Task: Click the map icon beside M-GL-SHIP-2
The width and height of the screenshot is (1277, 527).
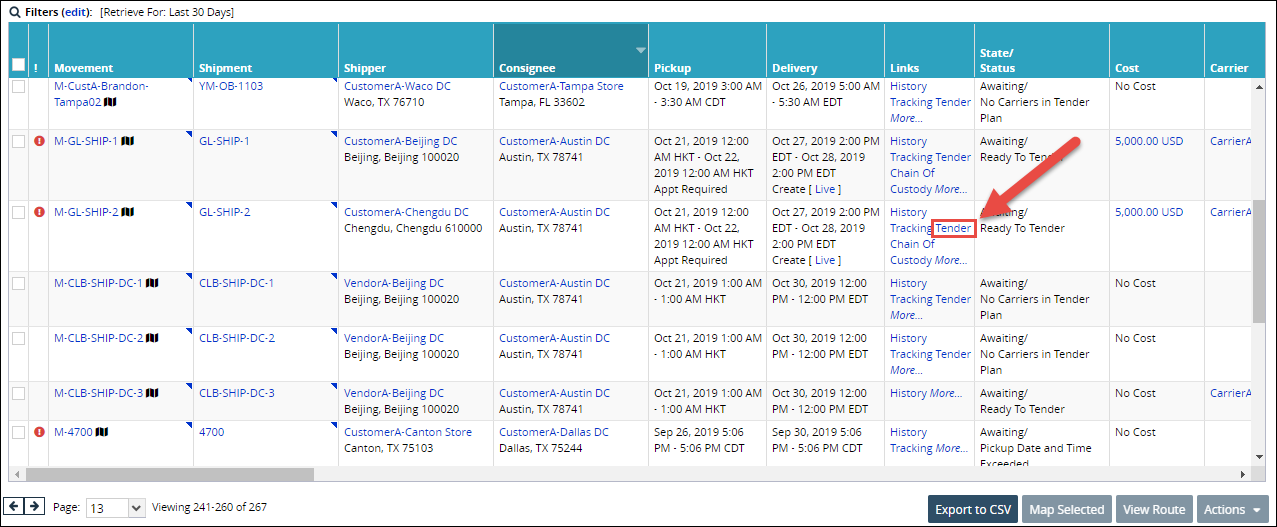Action: pos(128,212)
